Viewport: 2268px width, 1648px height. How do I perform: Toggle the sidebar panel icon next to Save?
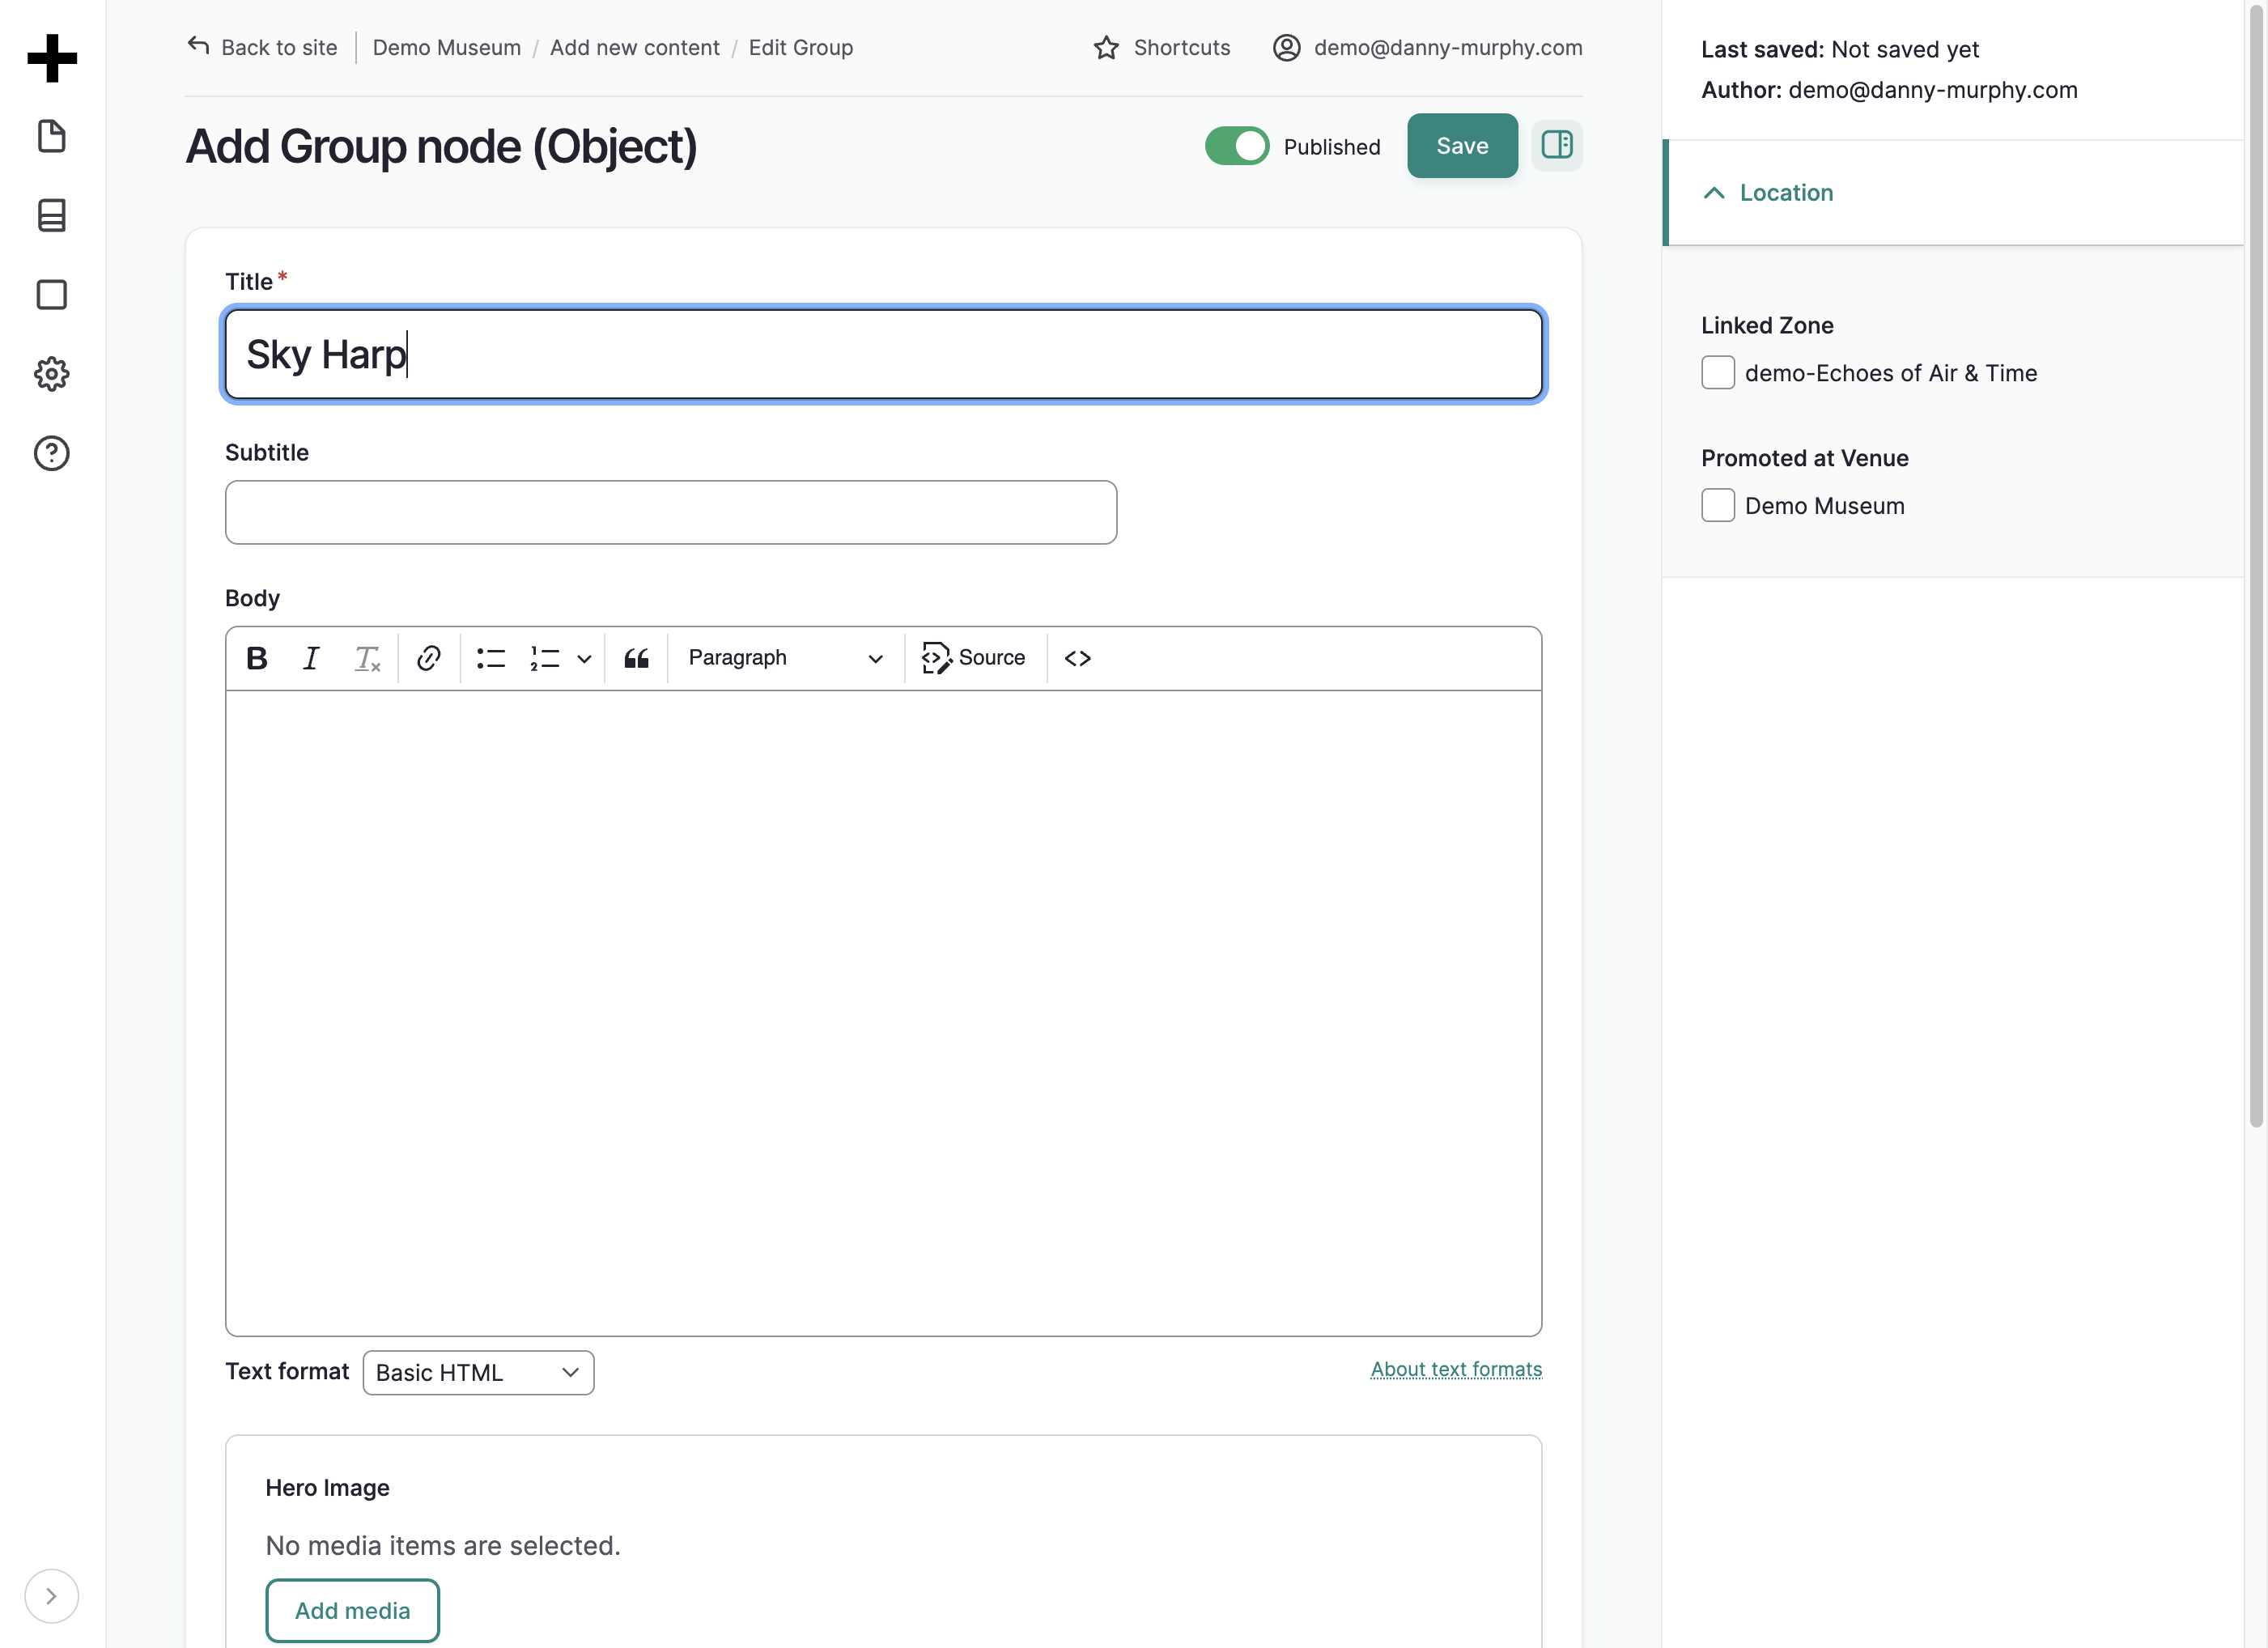tap(1557, 145)
